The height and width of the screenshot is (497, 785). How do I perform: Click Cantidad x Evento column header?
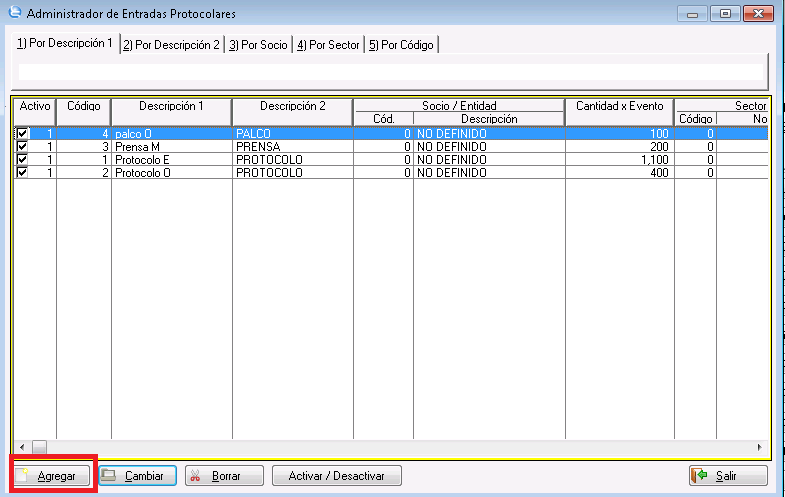pyautogui.click(x=619, y=106)
